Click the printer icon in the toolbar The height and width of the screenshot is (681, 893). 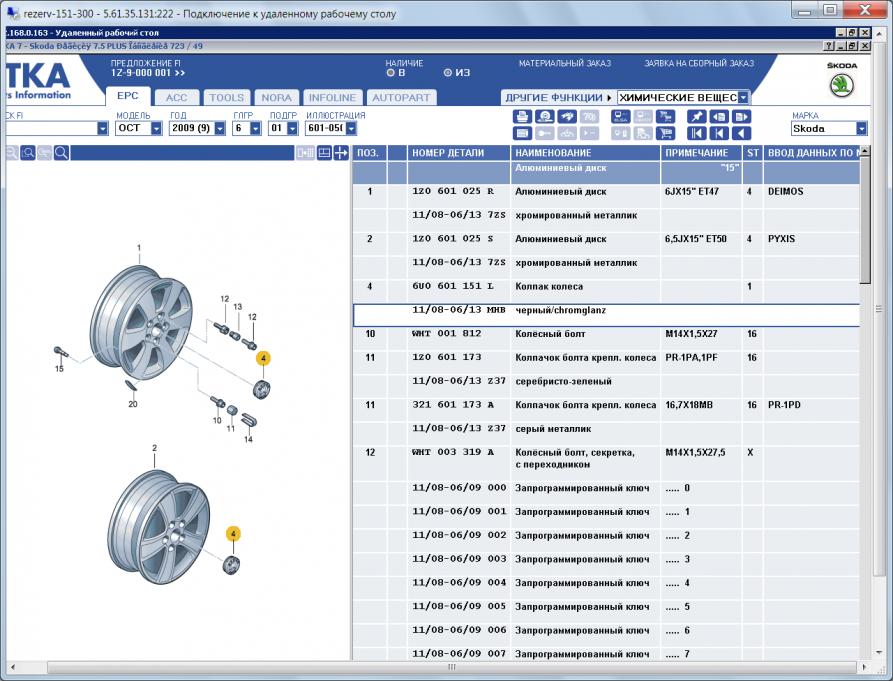tap(522, 117)
